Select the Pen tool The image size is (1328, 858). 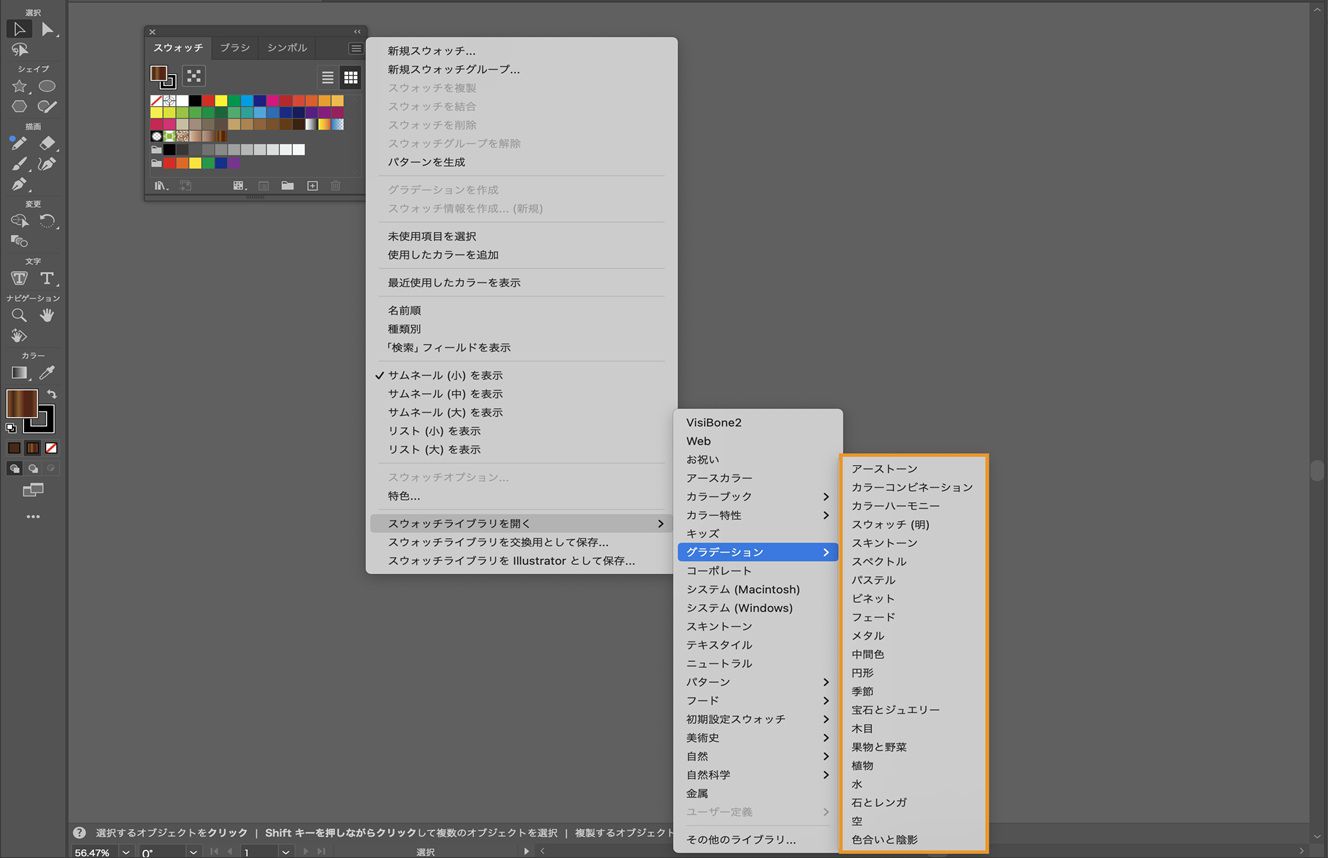pyautogui.click(x=19, y=184)
